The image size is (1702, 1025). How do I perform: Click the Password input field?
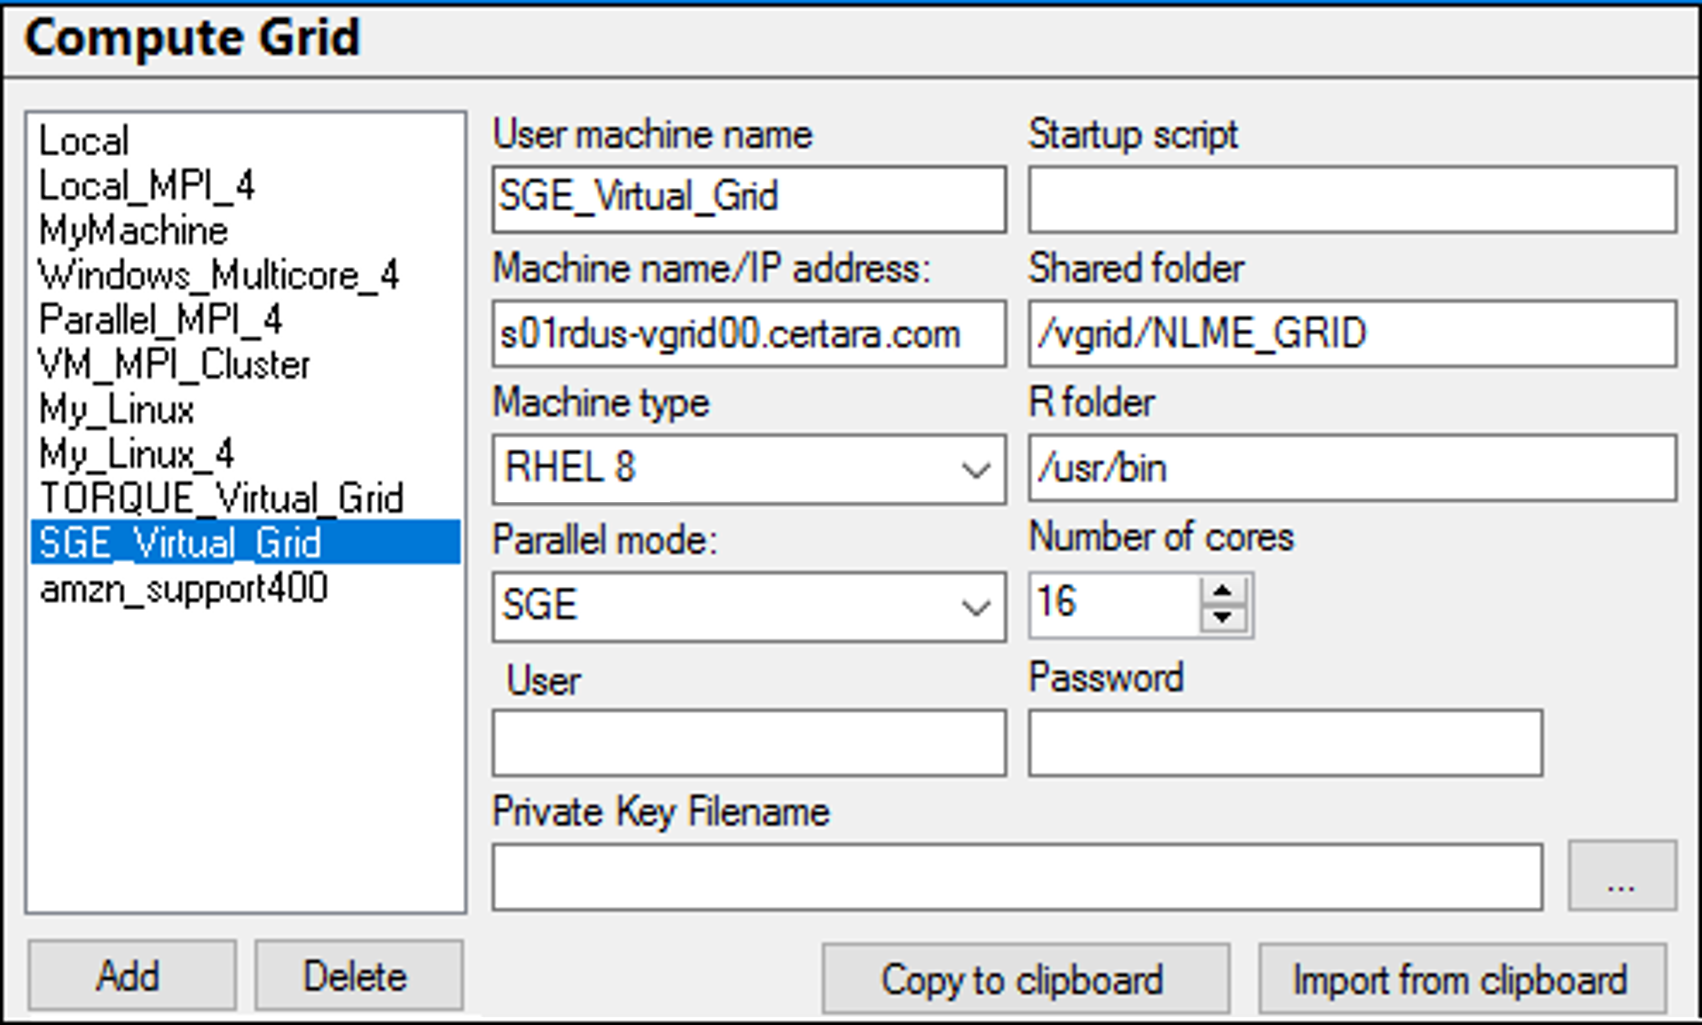tap(1285, 743)
